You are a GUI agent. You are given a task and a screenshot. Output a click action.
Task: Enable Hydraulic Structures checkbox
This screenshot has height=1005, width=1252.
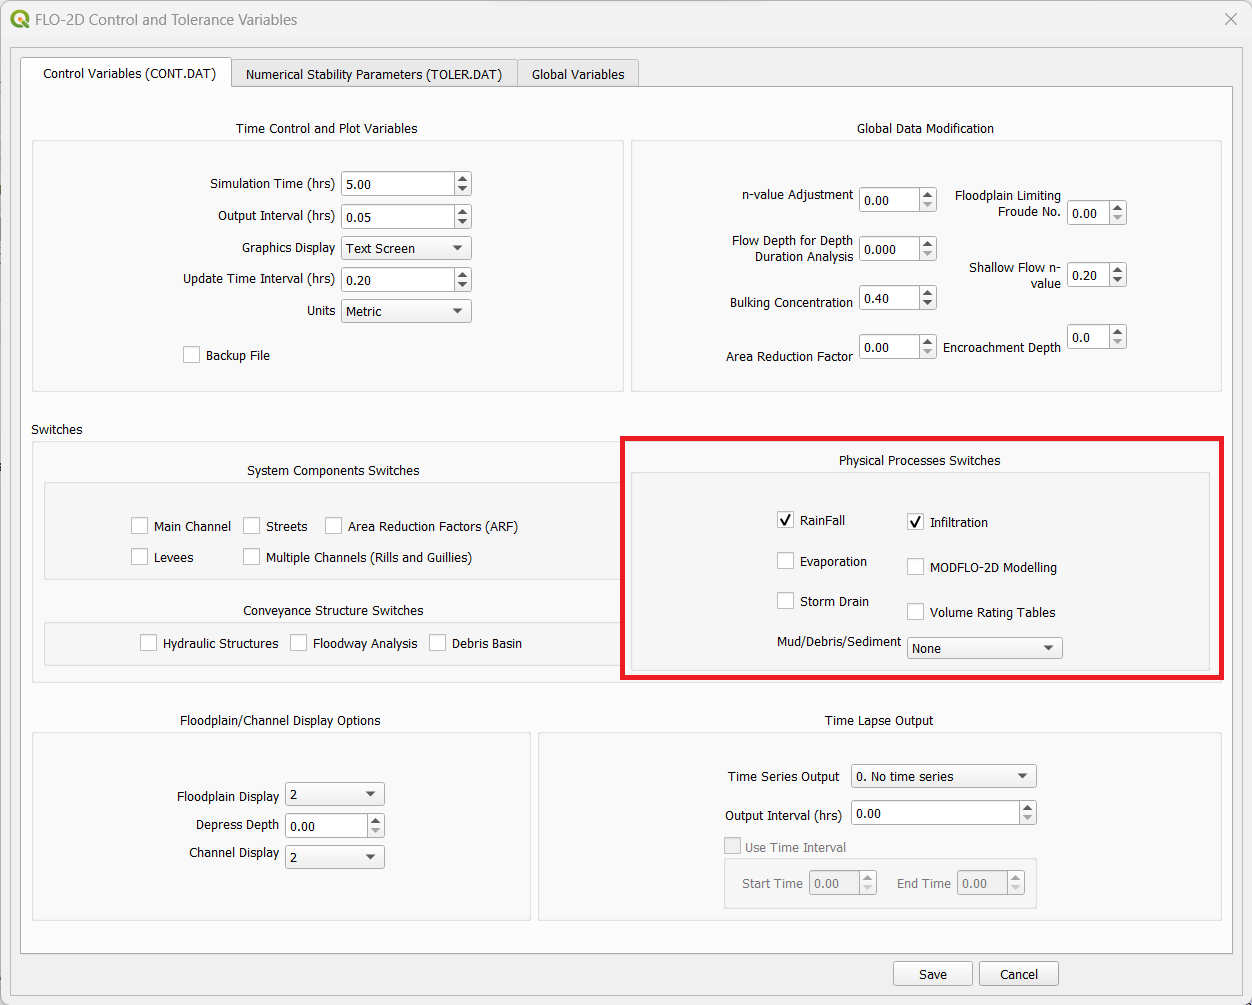(149, 643)
